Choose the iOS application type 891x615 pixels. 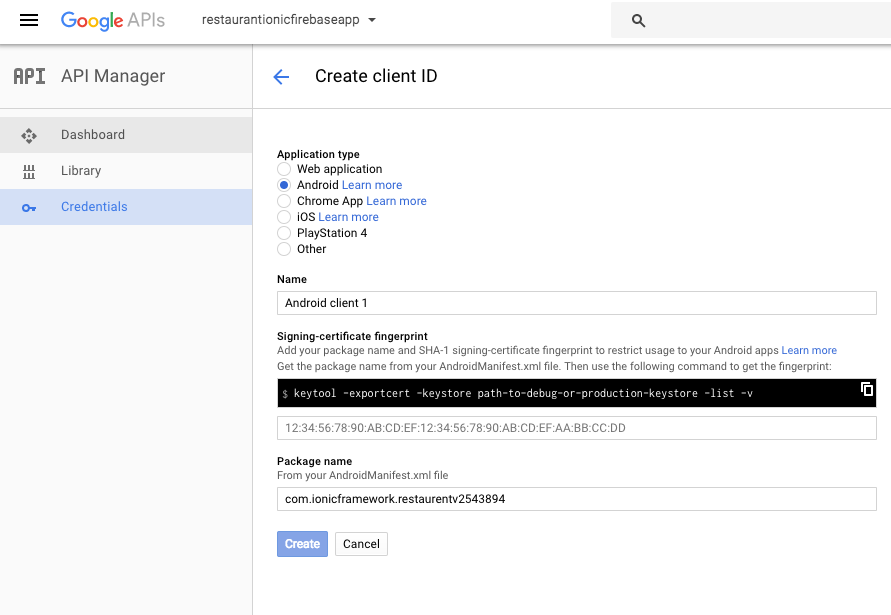284,217
